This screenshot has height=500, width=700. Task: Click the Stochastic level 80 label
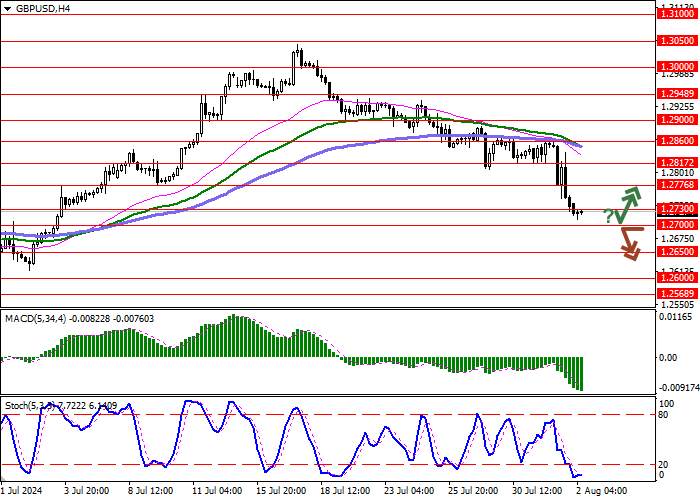663,415
